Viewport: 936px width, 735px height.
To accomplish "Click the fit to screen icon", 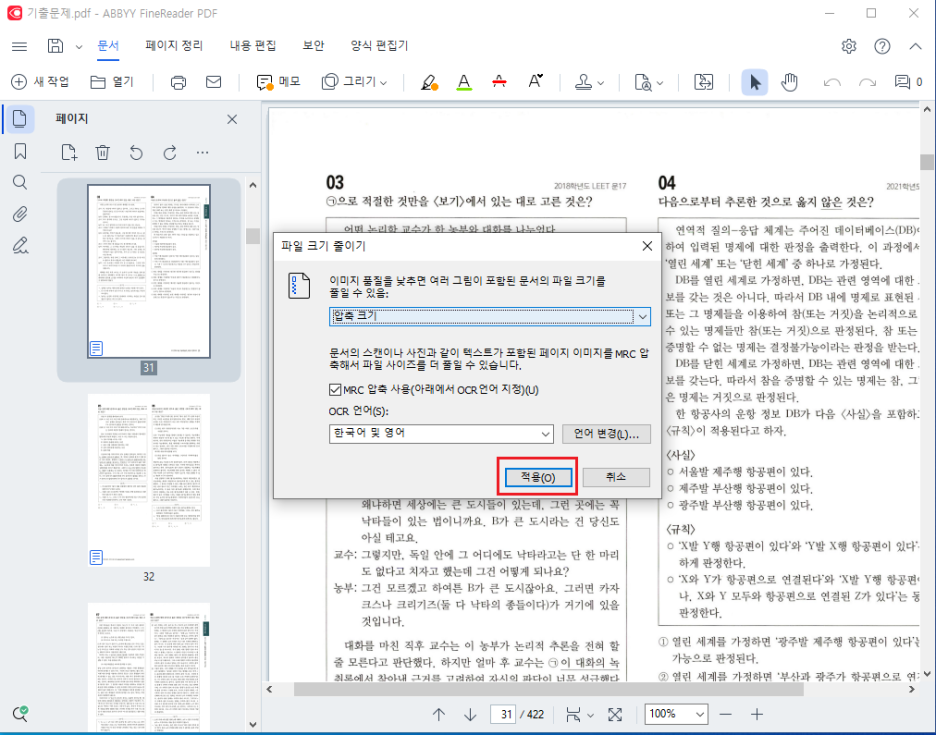I will point(615,714).
